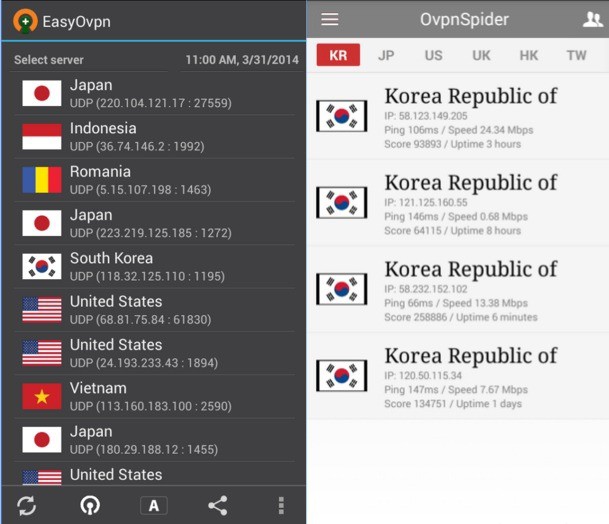Refresh the EasyOvpn server list

point(26,505)
